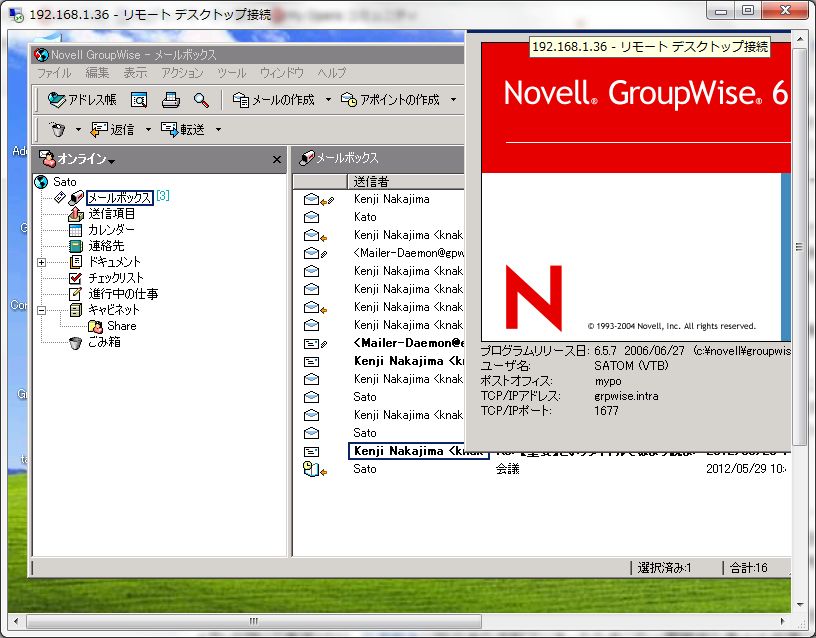The width and height of the screenshot is (816, 638).
Task: Select the Share shared folder
Action: point(122,326)
